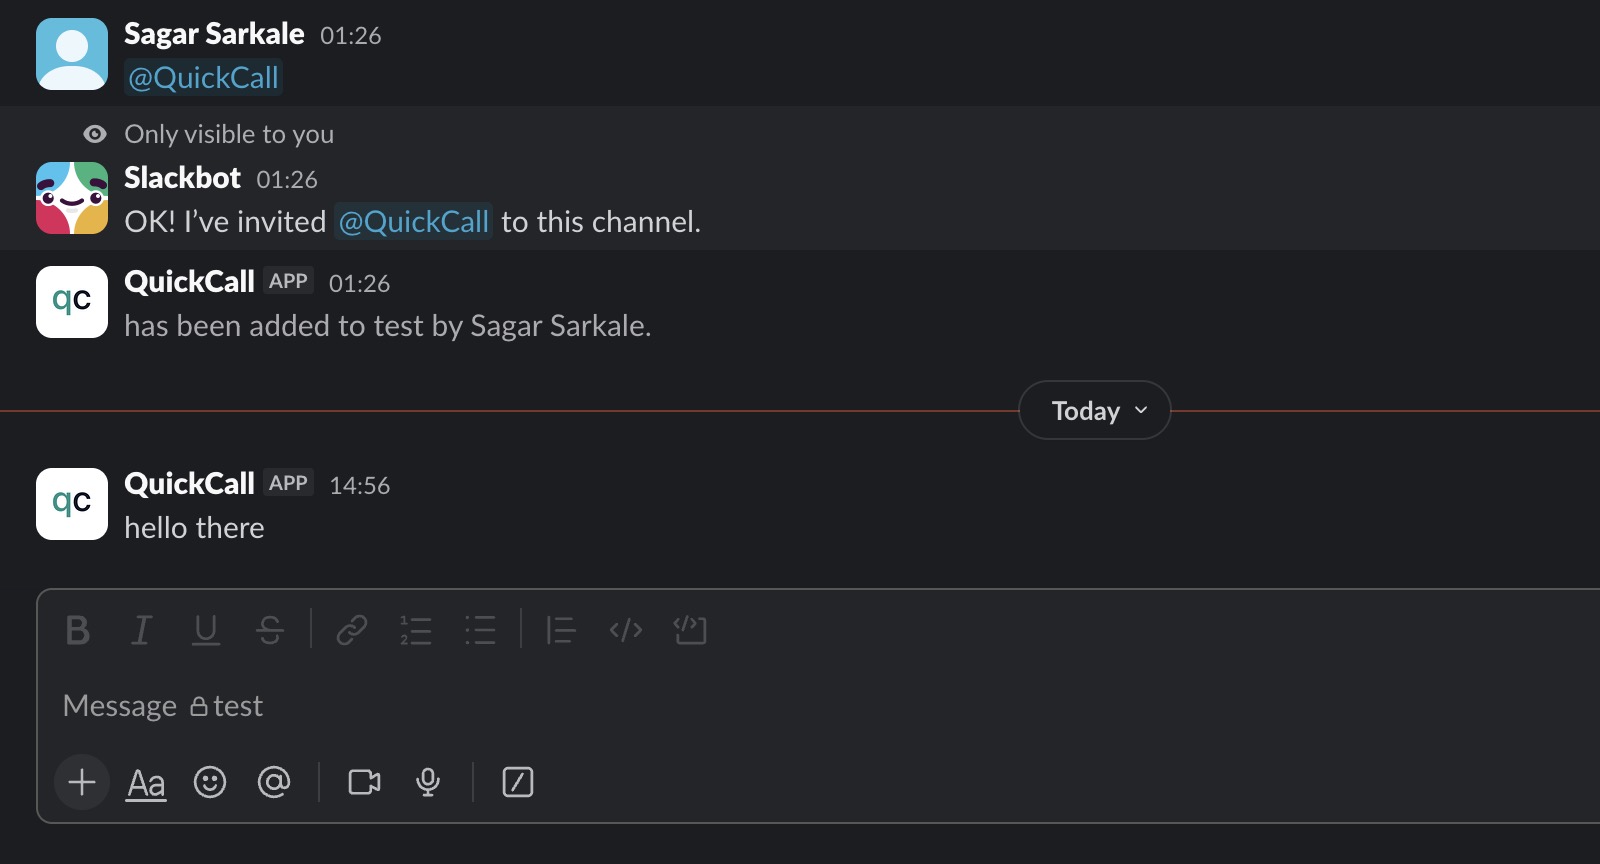The image size is (1600, 864).
Task: Toggle underline formatting button
Action: pyautogui.click(x=206, y=630)
